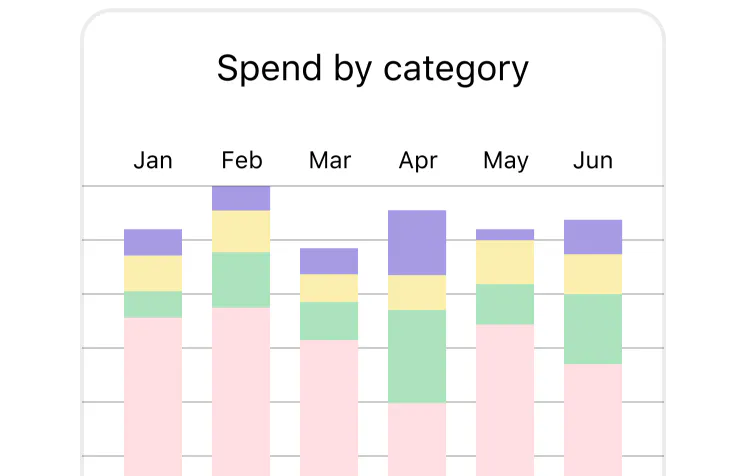
Task: Click the yellow segment of the Apr bar
Action: pyautogui.click(x=417, y=292)
